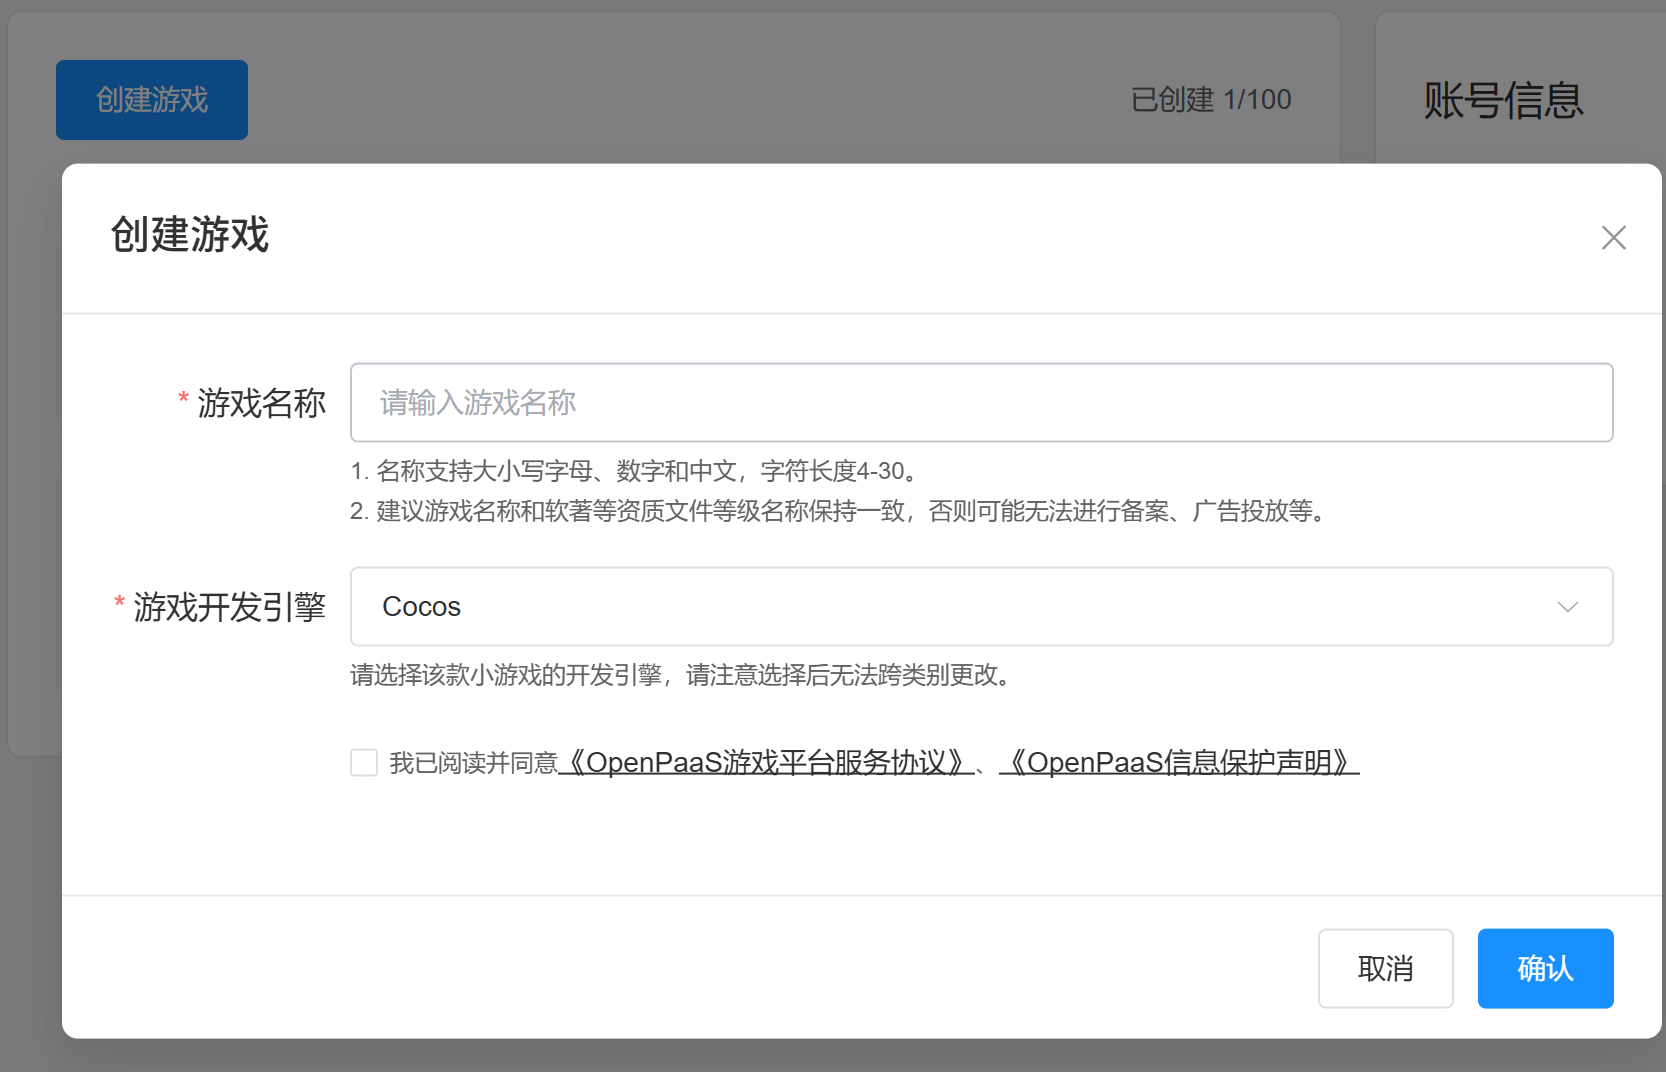Click the 已创建 1/100 counter text
1666x1072 pixels.
pyautogui.click(x=1211, y=100)
